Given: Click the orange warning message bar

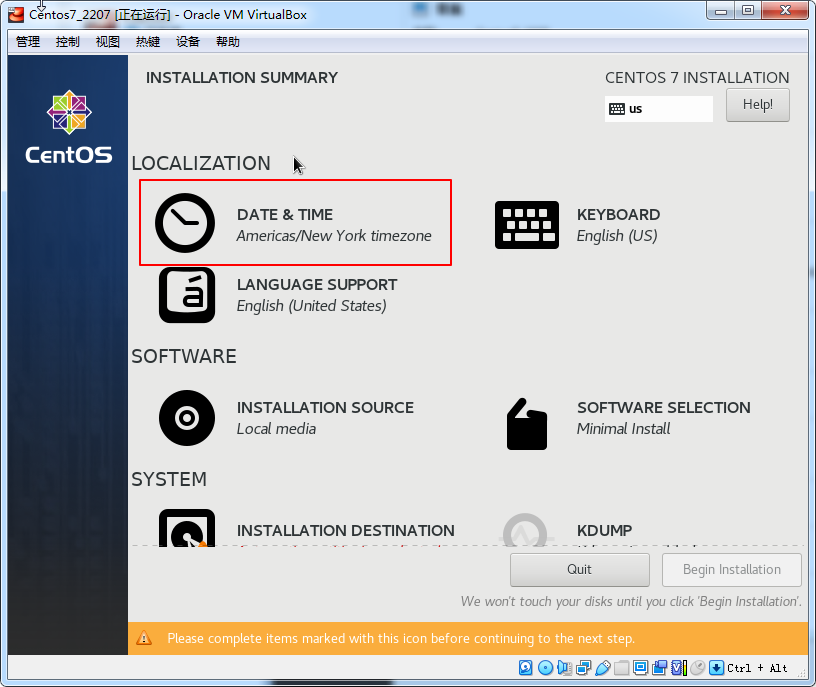Looking at the screenshot, I should pos(467,638).
